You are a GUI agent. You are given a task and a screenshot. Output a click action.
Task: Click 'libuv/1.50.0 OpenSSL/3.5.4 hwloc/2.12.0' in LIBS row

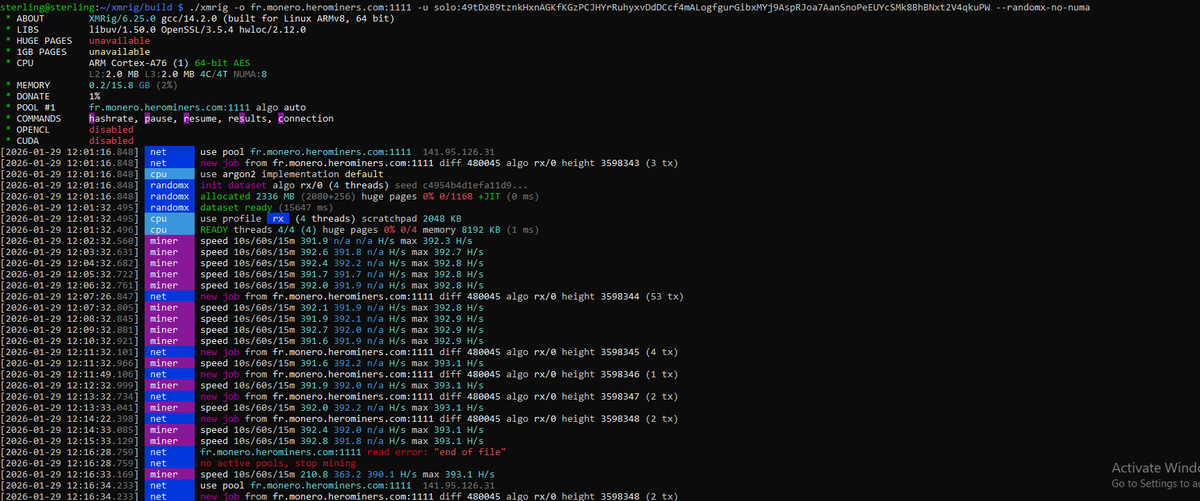196,29
